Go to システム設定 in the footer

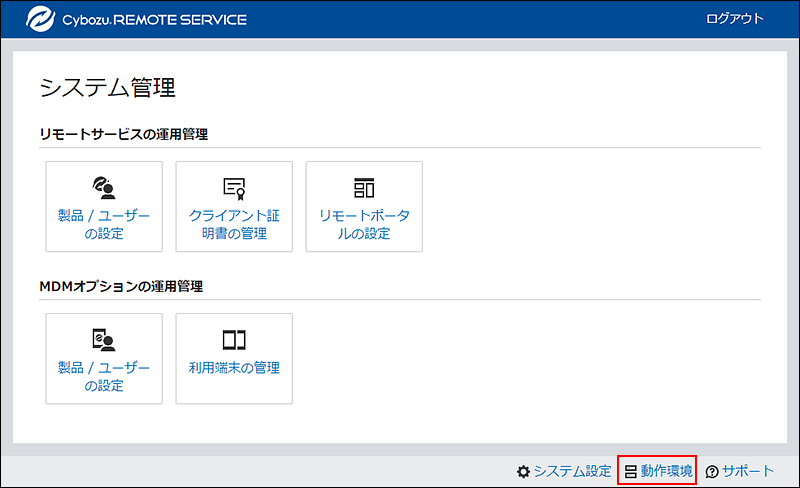pyautogui.click(x=572, y=471)
